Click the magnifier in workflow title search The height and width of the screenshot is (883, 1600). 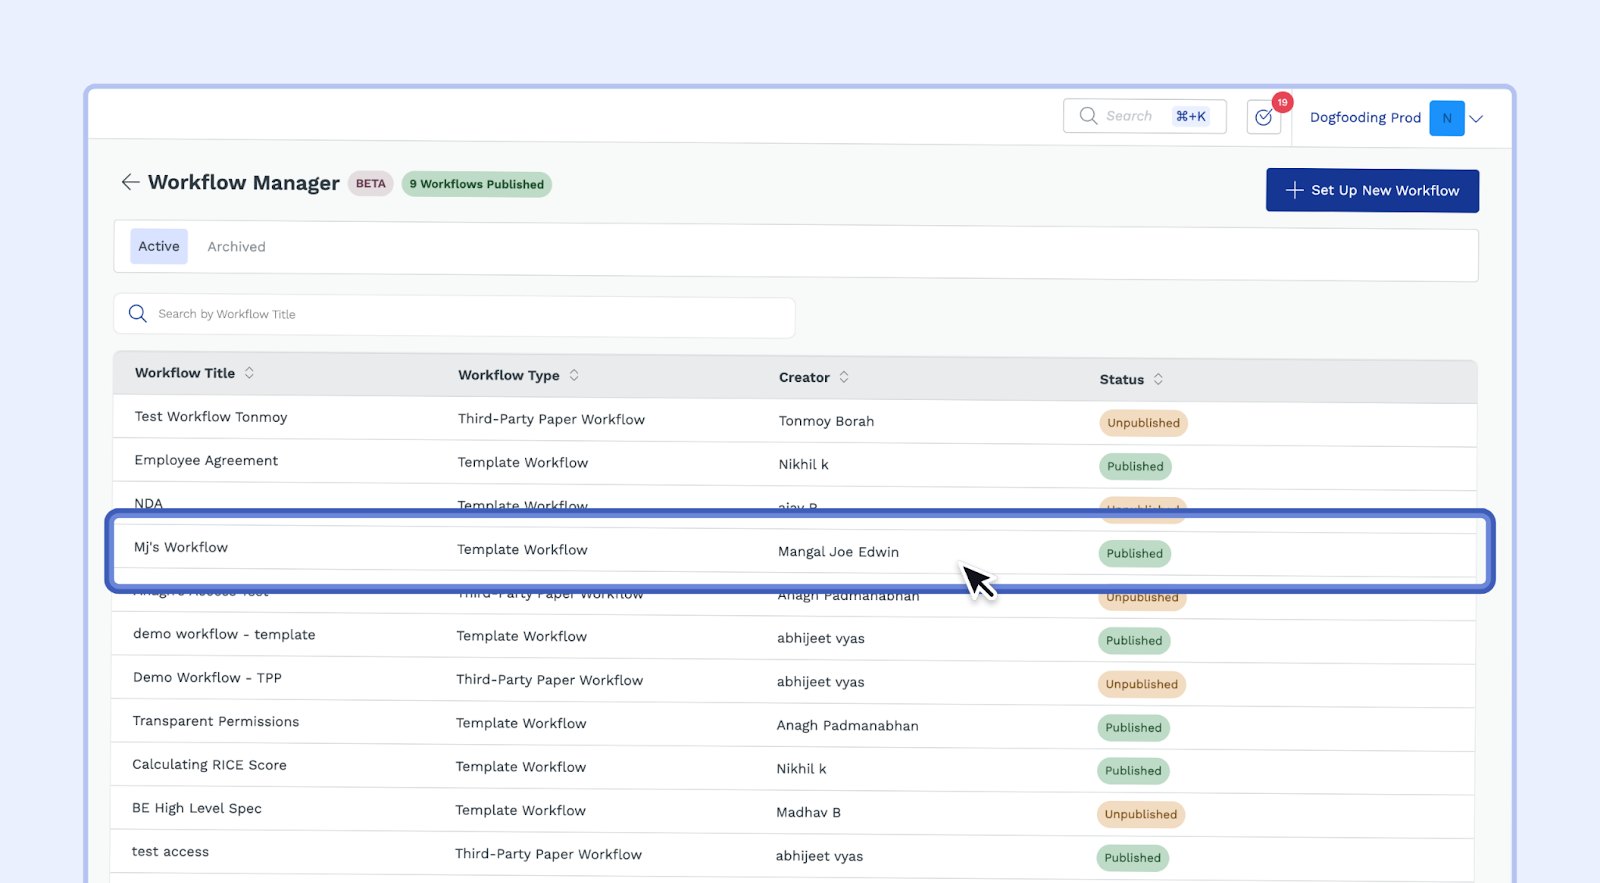click(138, 314)
